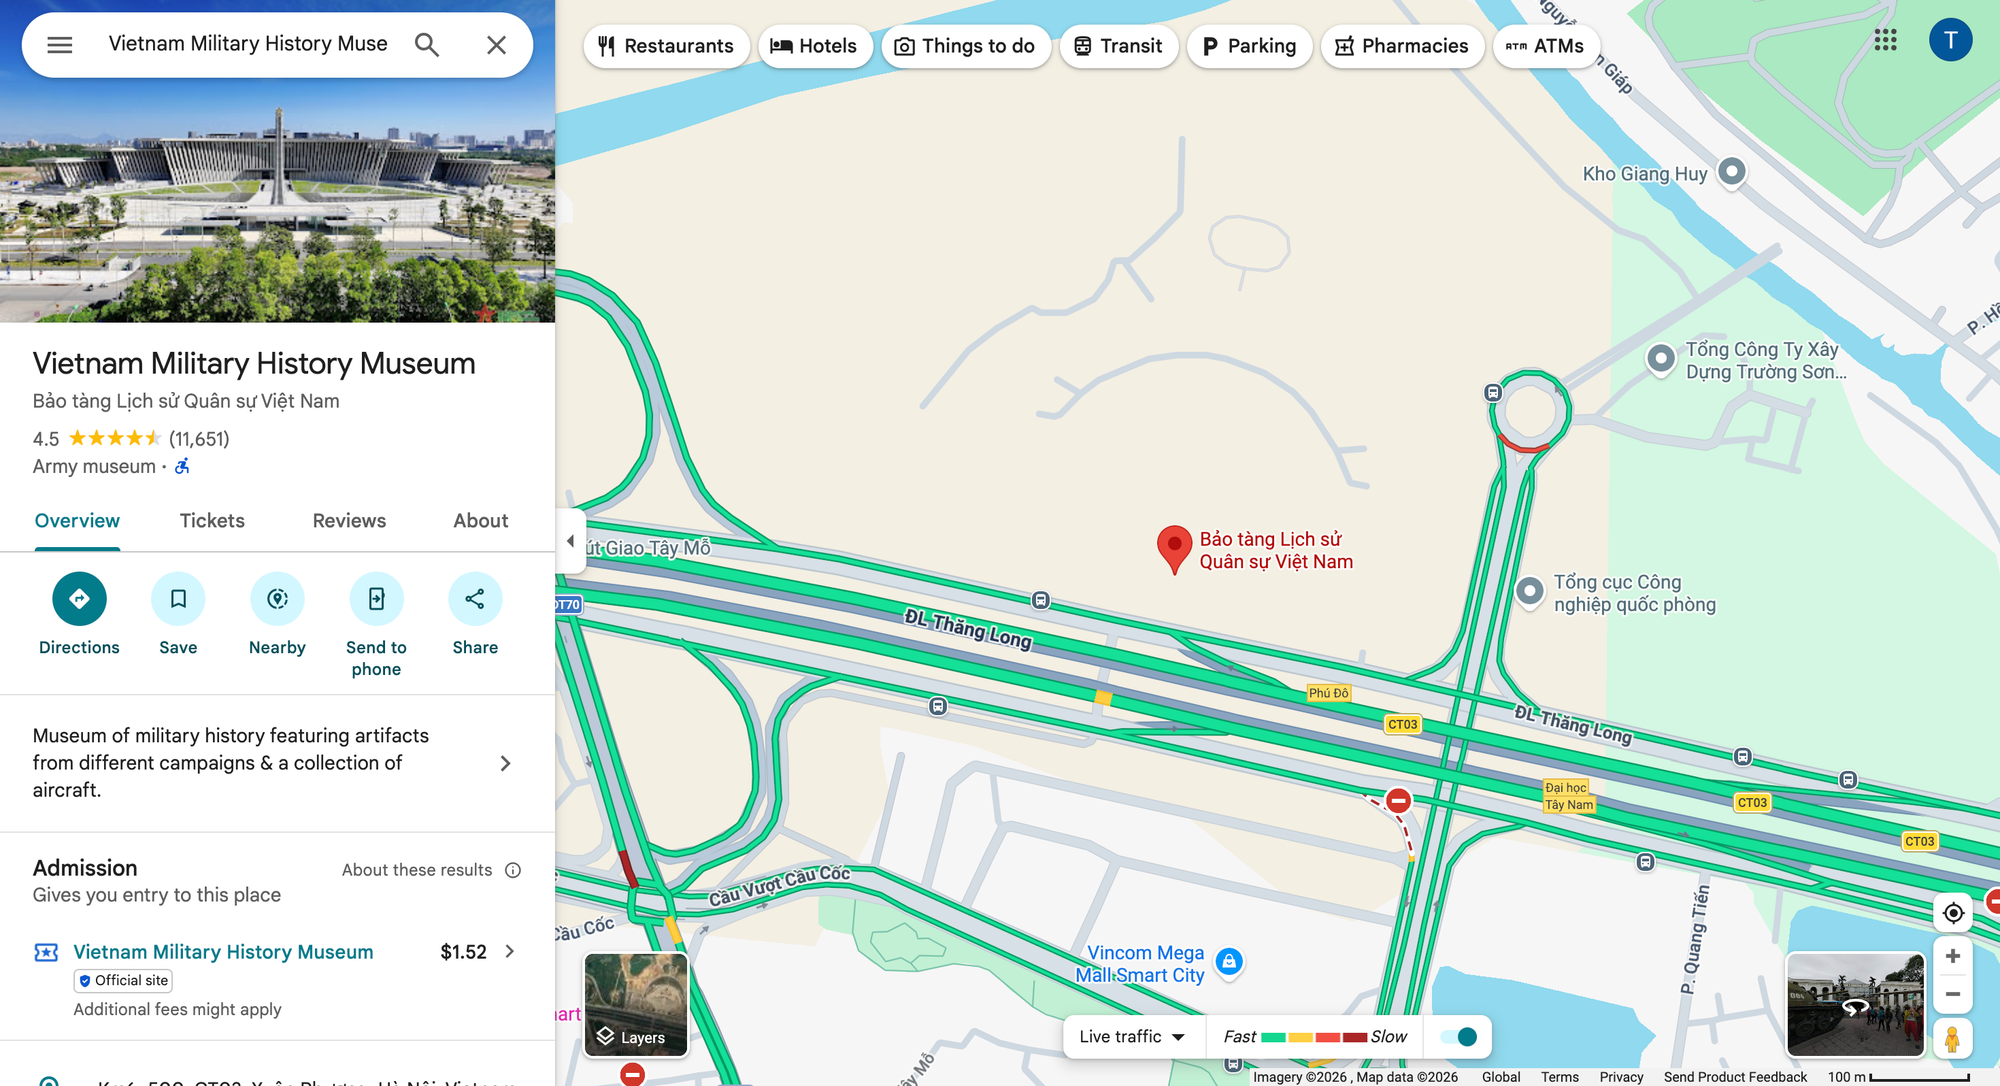
Task: Click the Send to phone icon
Action: pos(376,599)
